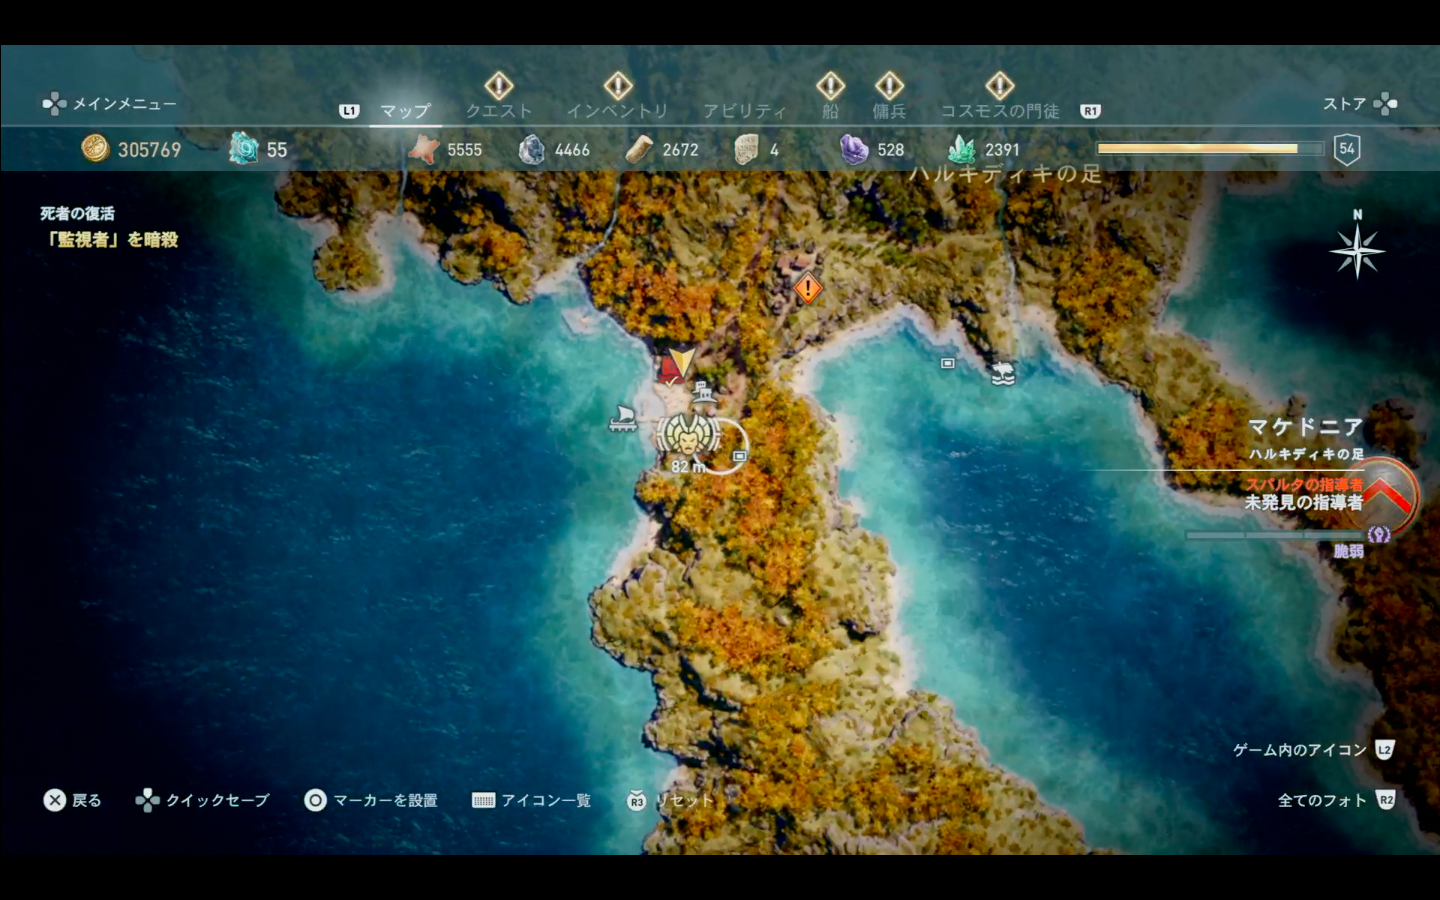Viewport: 1440px width, 900px height.
Task: Click the 死者の復活 quest title
Action: click(77, 213)
